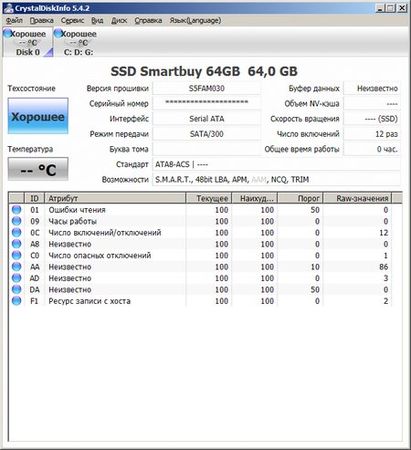Open the Диск menu
This screenshot has width=411, height=450.
point(119,21)
